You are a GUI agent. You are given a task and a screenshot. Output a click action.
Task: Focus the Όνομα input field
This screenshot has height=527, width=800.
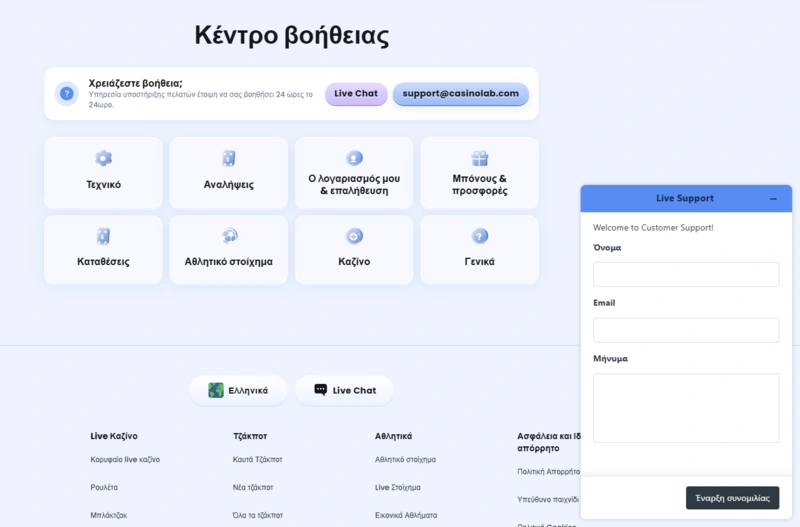coord(685,275)
